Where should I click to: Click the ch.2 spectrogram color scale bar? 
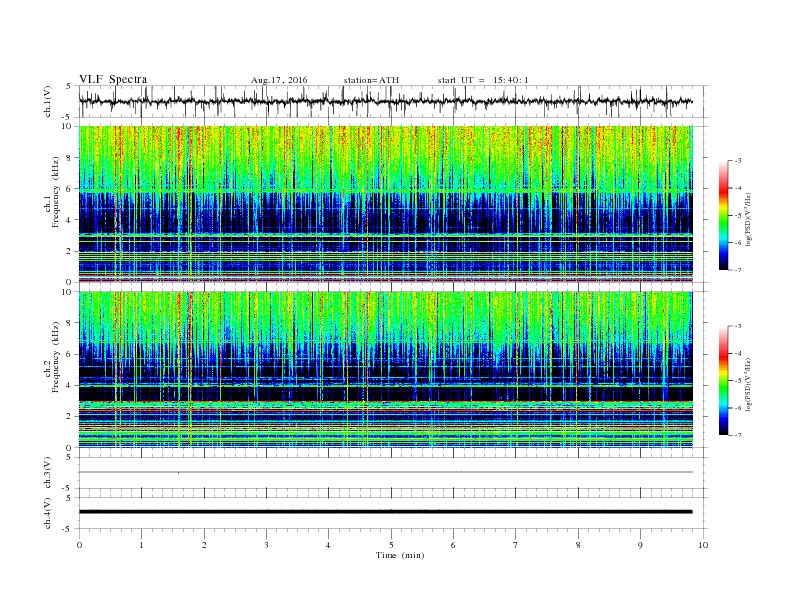723,381
